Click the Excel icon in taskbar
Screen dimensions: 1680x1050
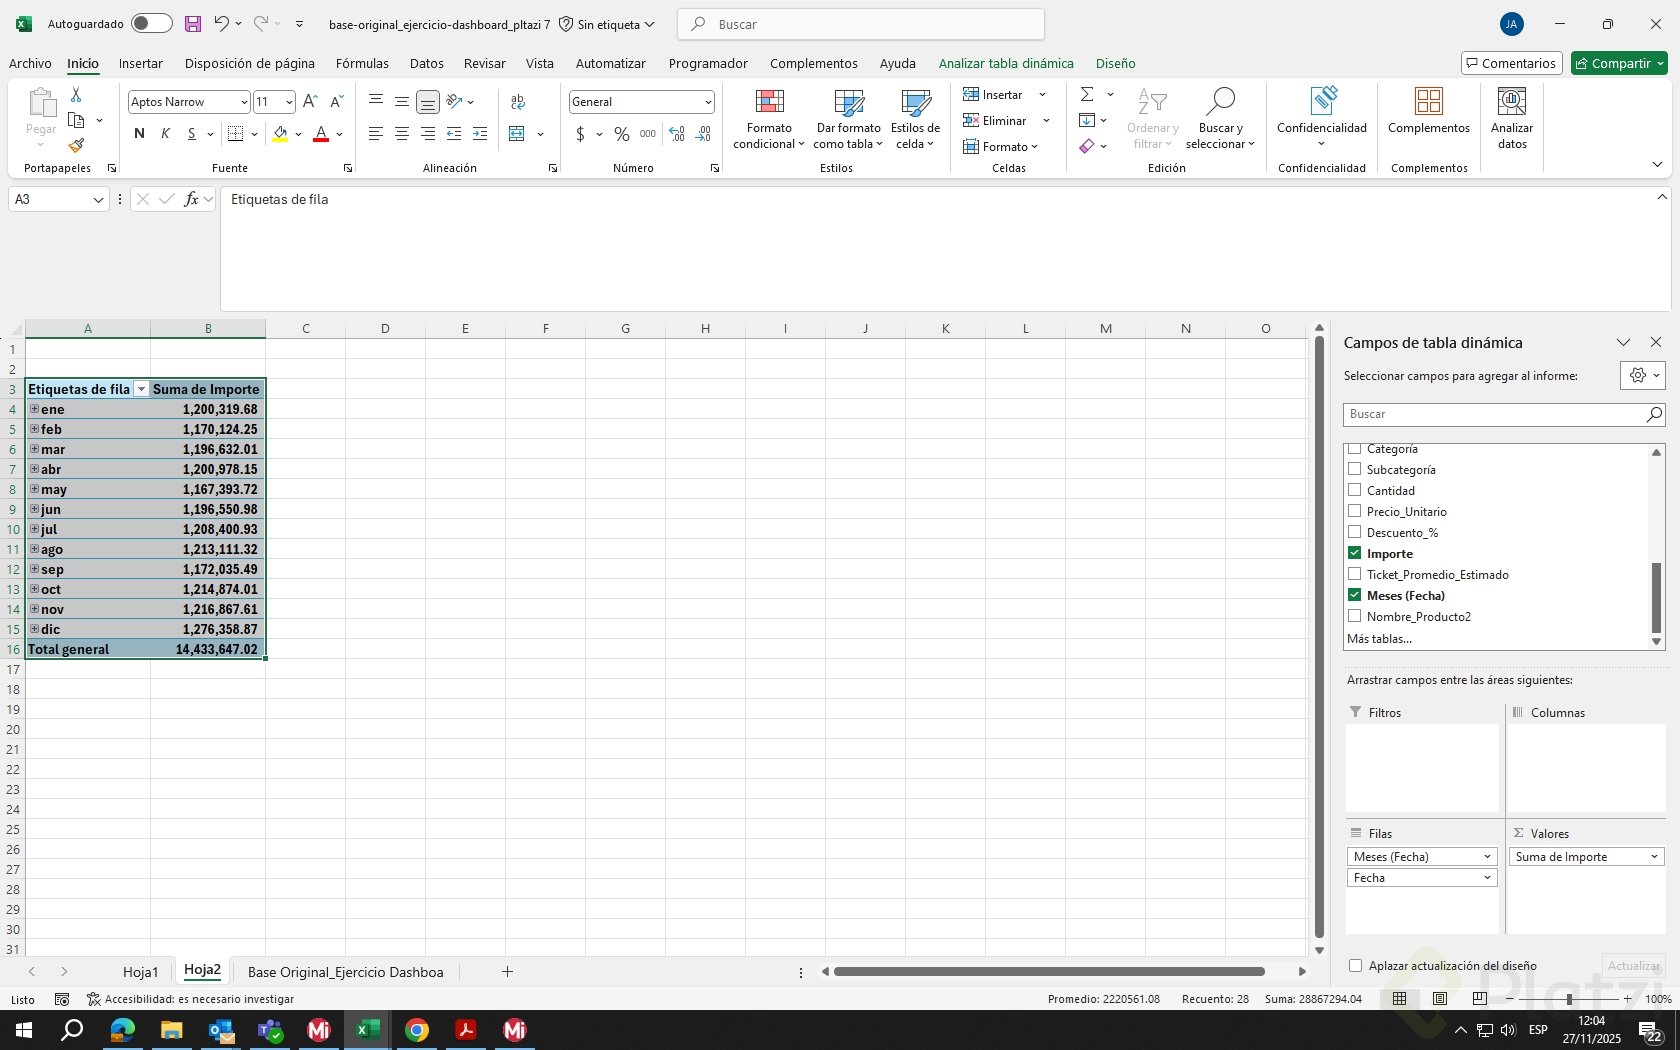(x=368, y=1030)
